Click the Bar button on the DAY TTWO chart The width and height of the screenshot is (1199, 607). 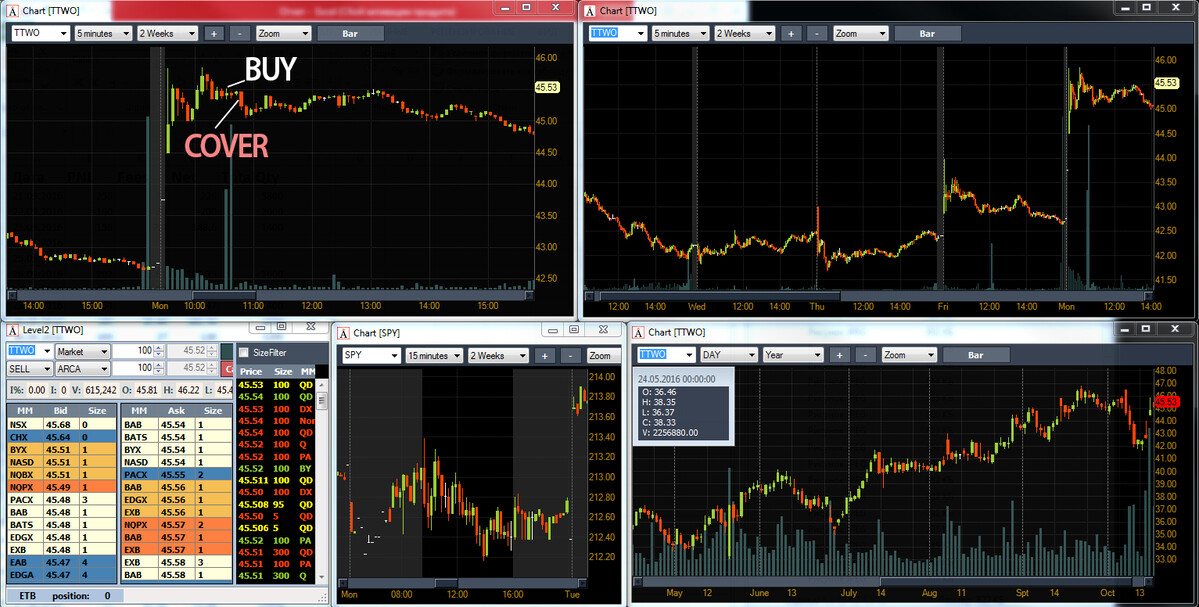pos(976,355)
